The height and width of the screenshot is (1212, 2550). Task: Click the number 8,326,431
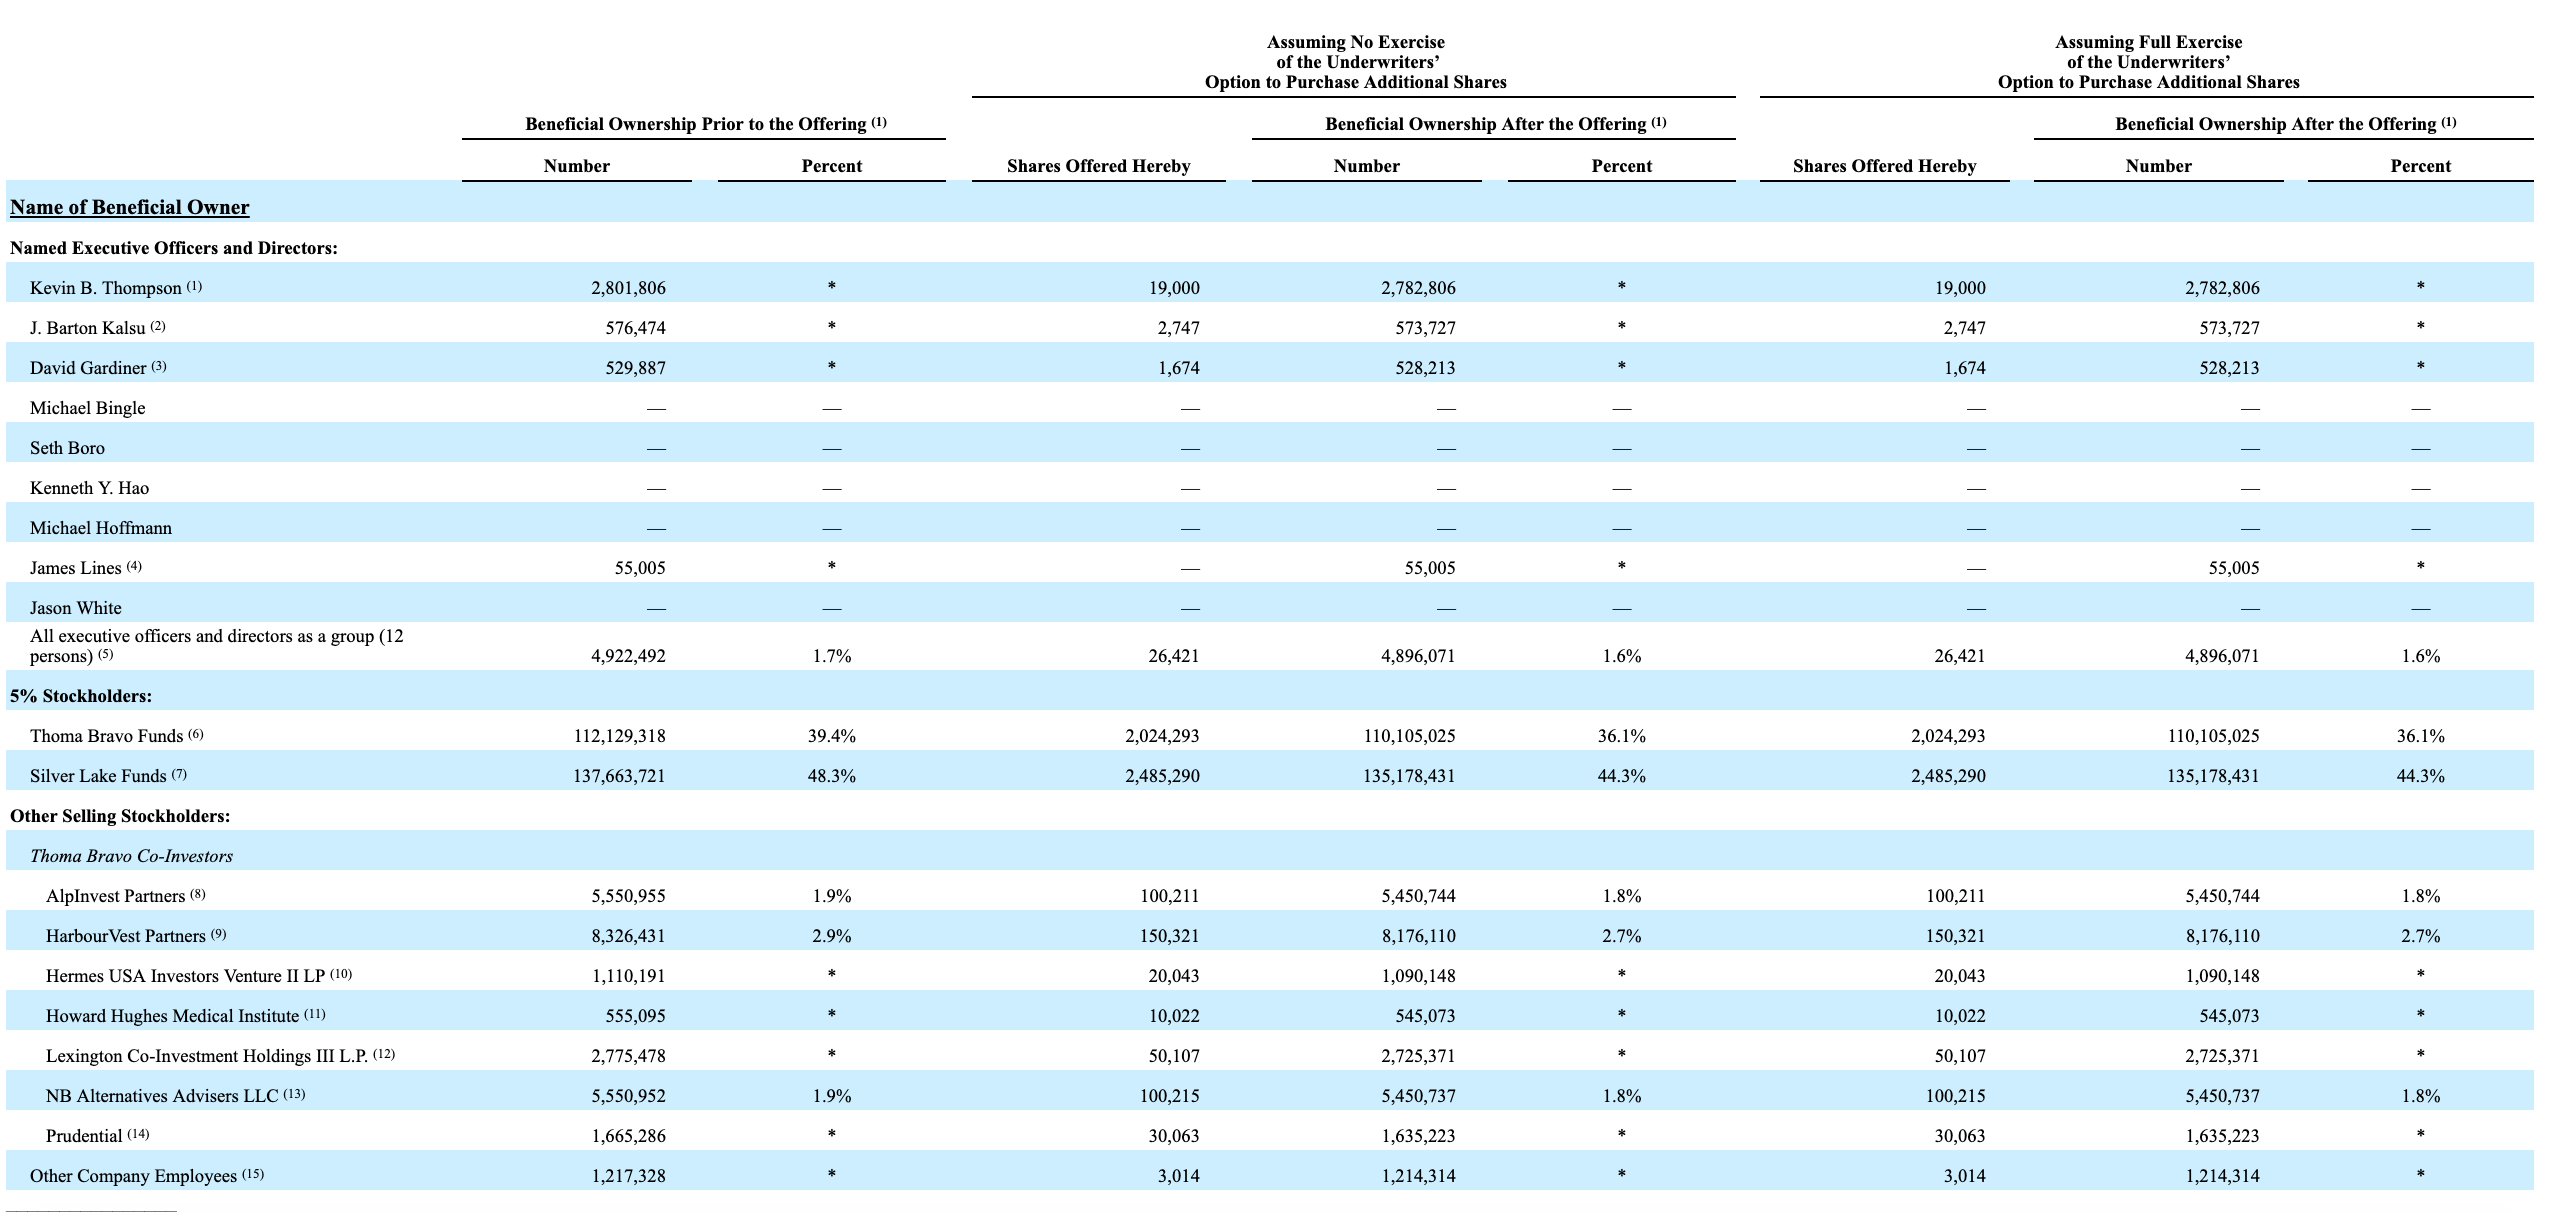point(628,936)
